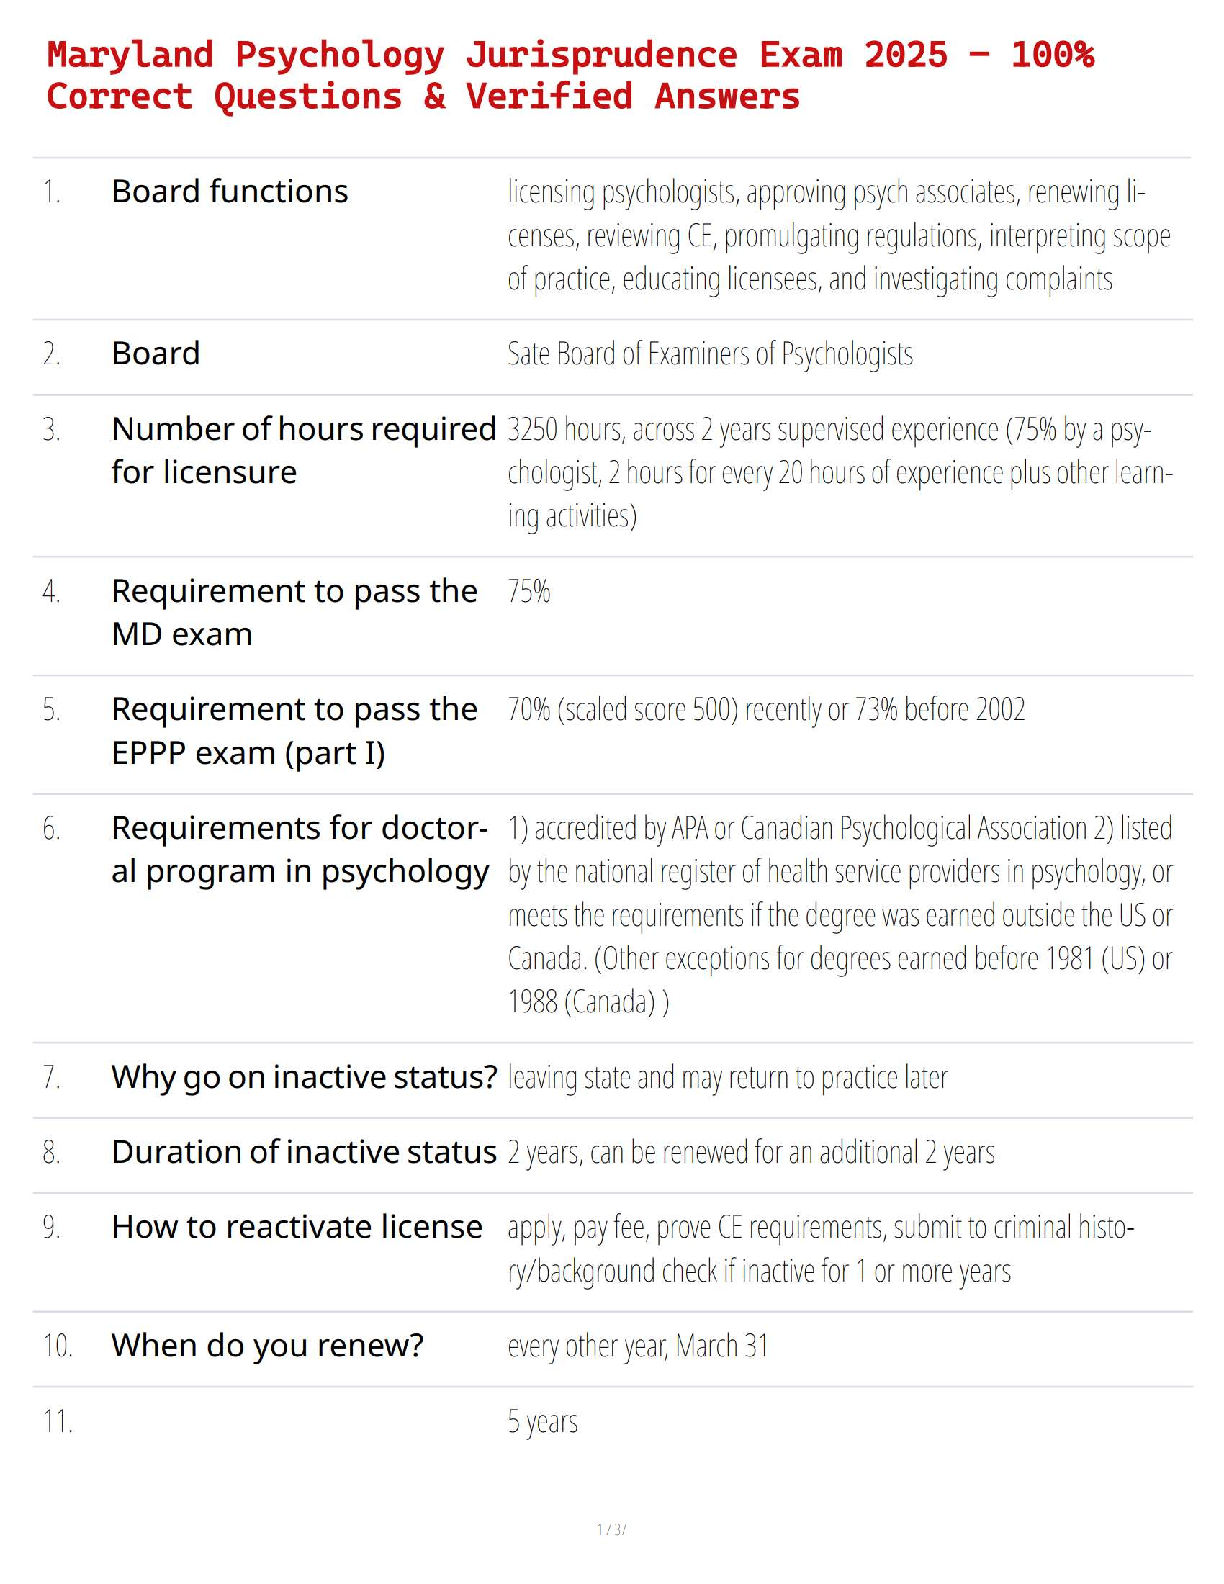Select "Requirements for doctoral program in psychology"

coord(300,849)
